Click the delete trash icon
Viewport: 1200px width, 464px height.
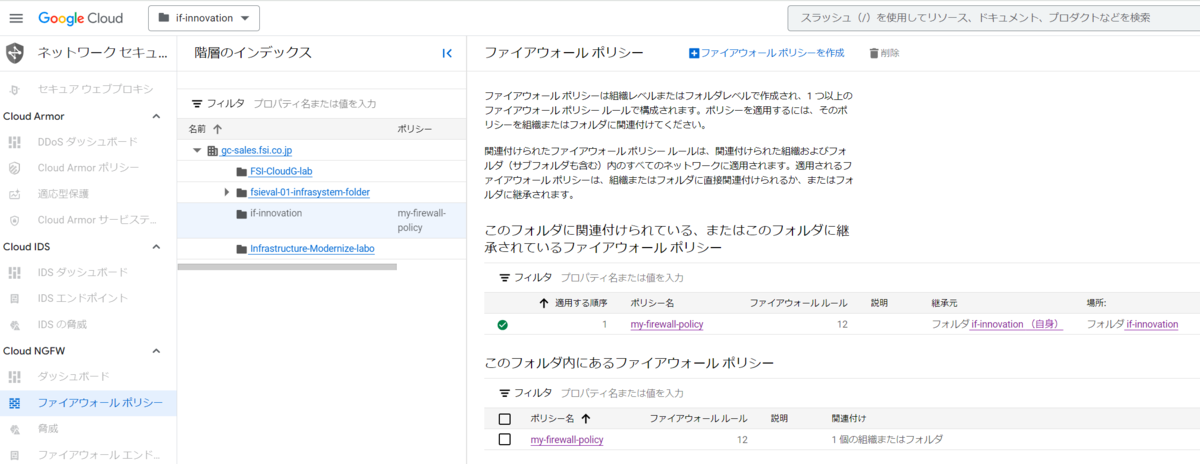pyautogui.click(x=875, y=53)
